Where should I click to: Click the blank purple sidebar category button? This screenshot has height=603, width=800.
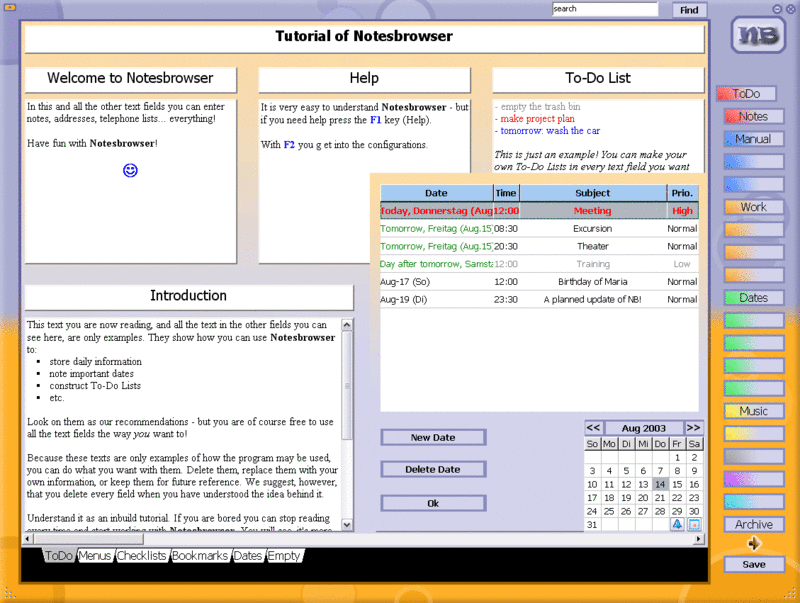point(754,479)
